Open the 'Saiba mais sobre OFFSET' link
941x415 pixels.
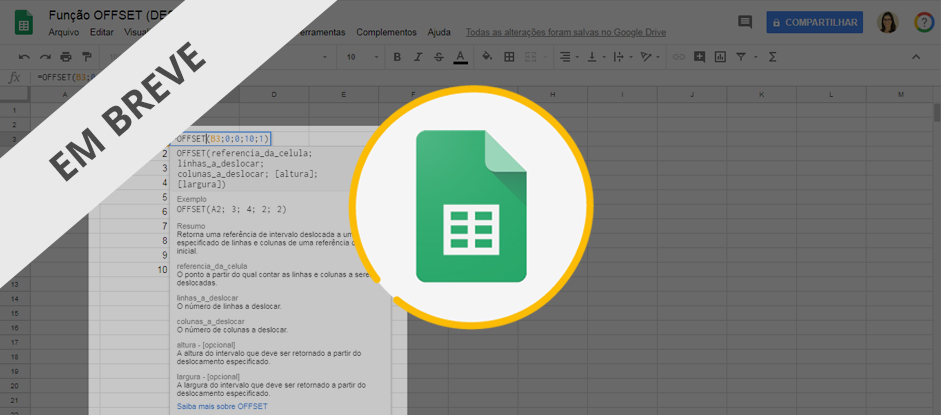(x=222, y=406)
